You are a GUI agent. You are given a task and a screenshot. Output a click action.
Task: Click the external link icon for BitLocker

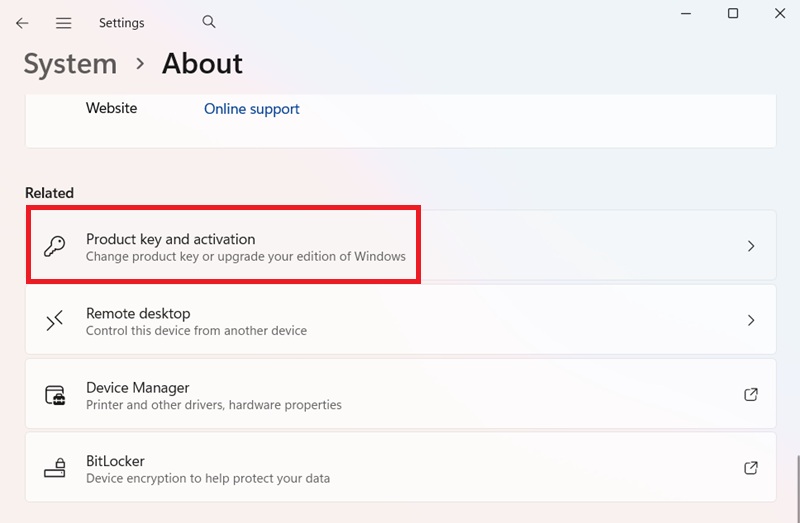751,468
